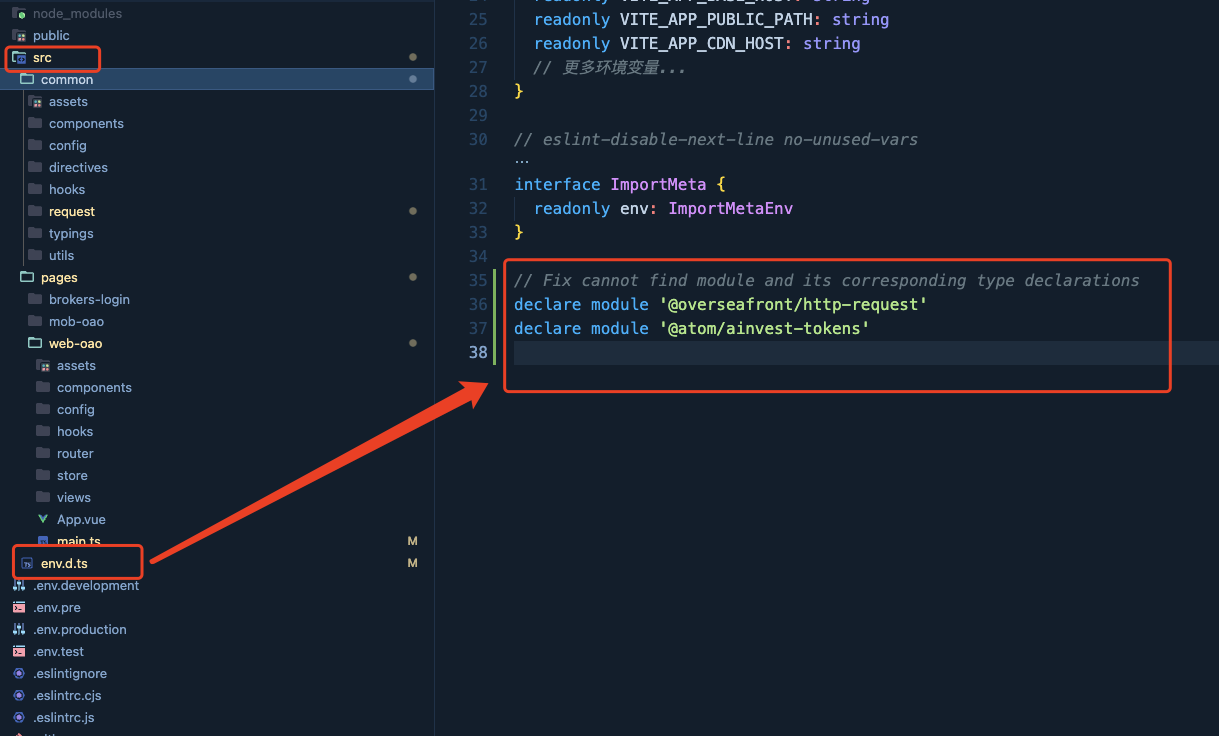
Task: Open the .env.development file
Action: point(86,585)
